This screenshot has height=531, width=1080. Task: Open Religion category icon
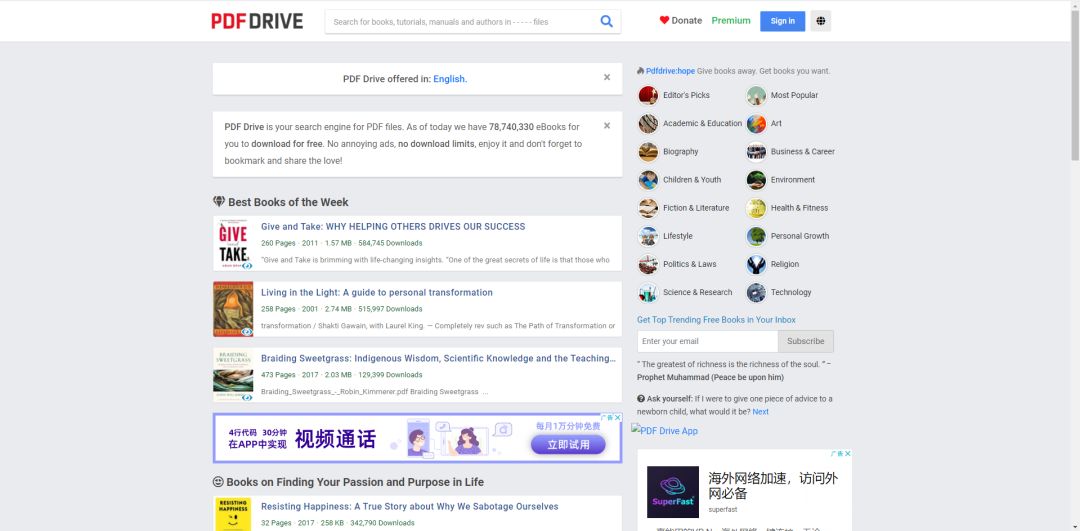[756, 264]
